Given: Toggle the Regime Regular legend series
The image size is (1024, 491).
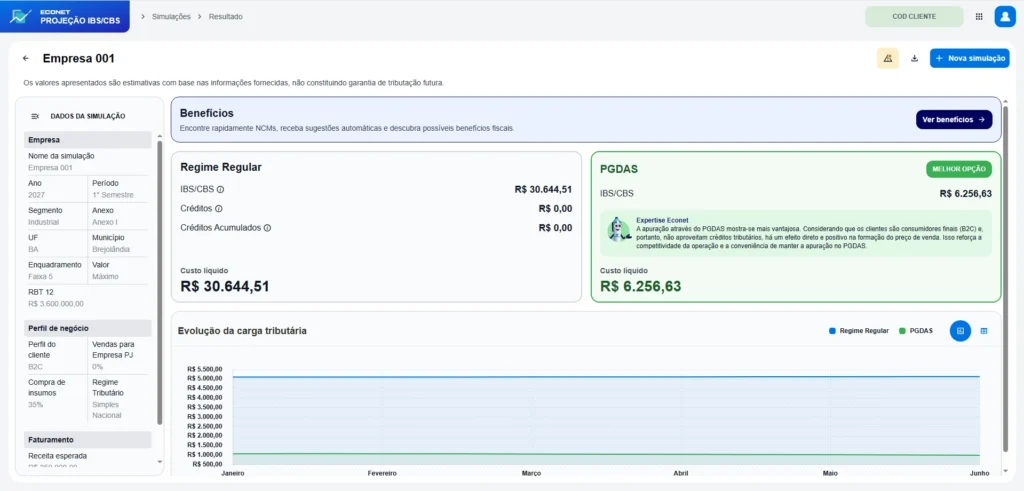Looking at the screenshot, I should point(858,331).
